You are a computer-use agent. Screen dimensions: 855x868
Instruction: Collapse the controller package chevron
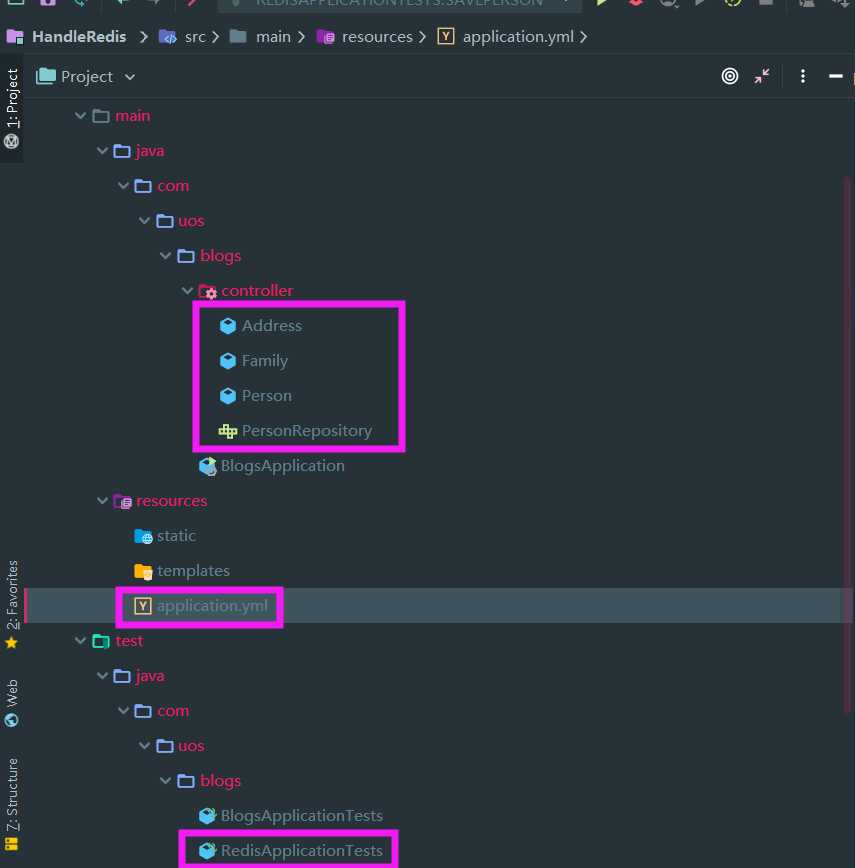click(x=187, y=290)
